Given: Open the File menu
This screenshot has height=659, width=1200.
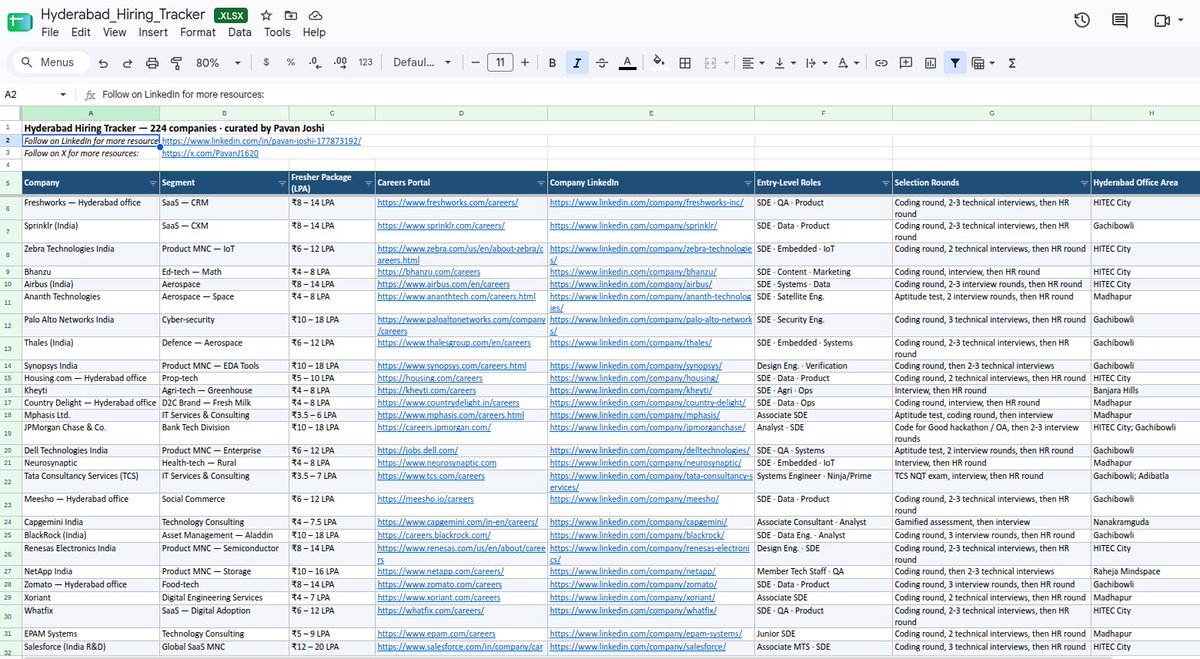Looking at the screenshot, I should point(50,32).
